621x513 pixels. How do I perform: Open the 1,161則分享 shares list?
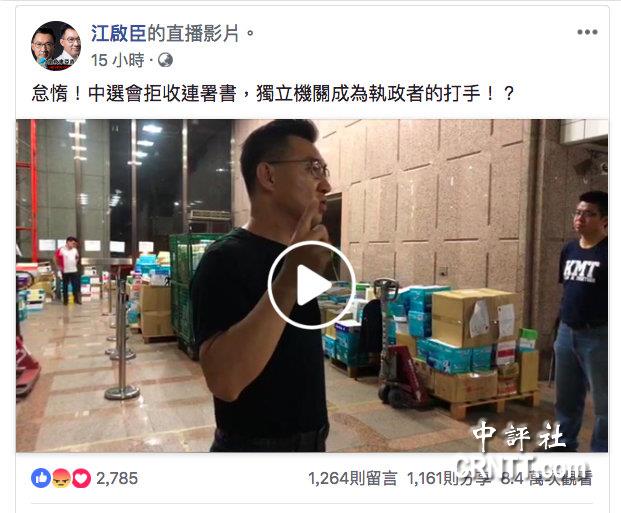coord(448,479)
